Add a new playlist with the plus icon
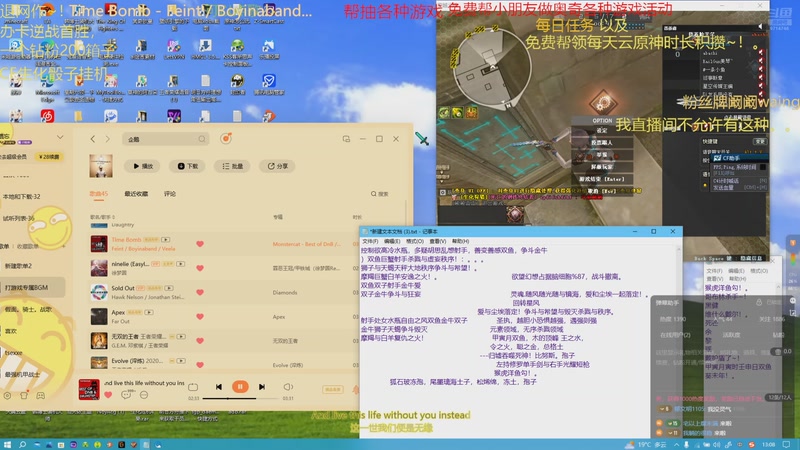800x450 pixels. tap(64, 246)
